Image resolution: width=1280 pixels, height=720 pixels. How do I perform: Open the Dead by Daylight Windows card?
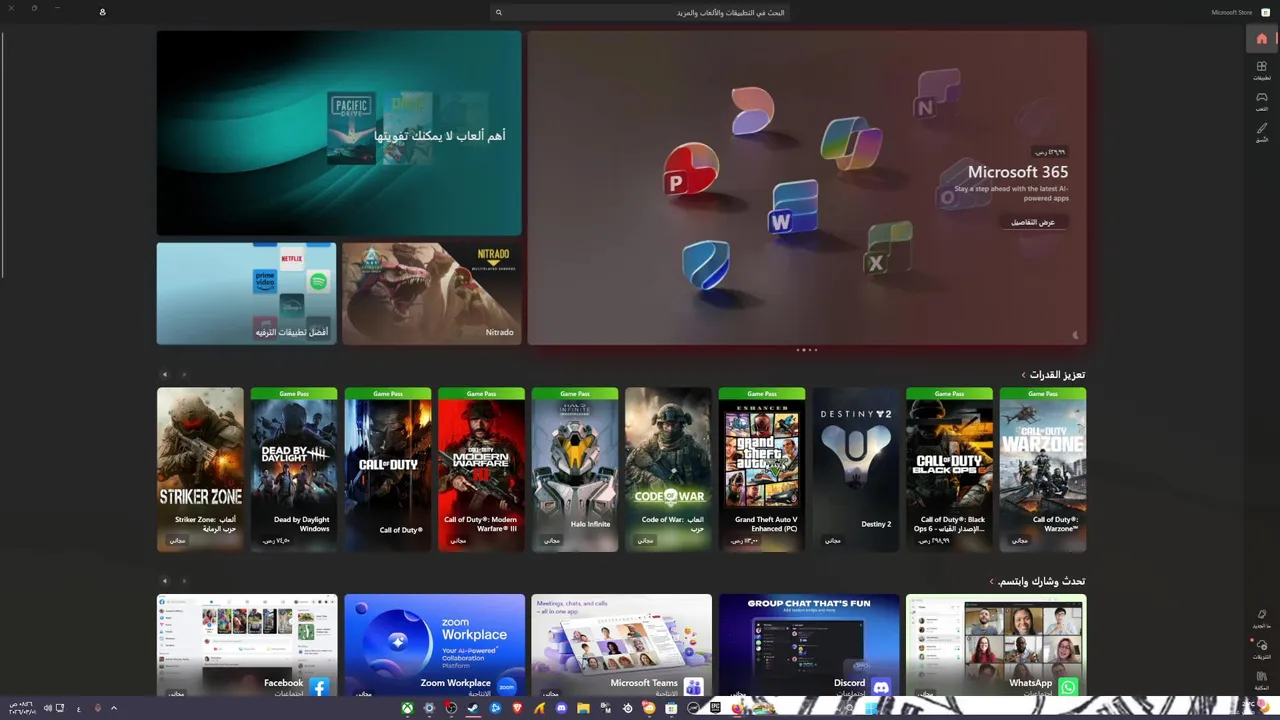coord(294,469)
